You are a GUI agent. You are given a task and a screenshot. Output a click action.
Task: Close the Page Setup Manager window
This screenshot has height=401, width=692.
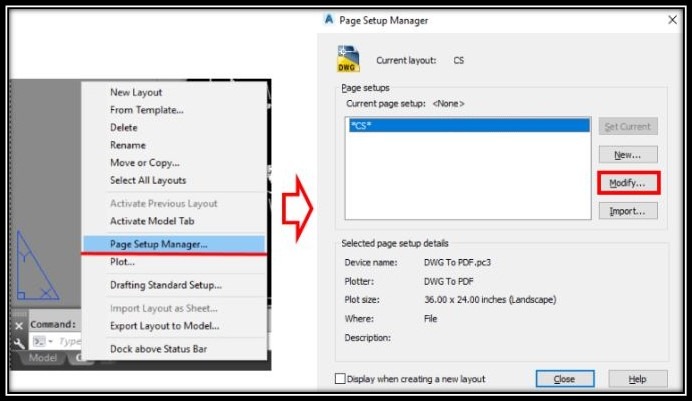(x=672, y=20)
